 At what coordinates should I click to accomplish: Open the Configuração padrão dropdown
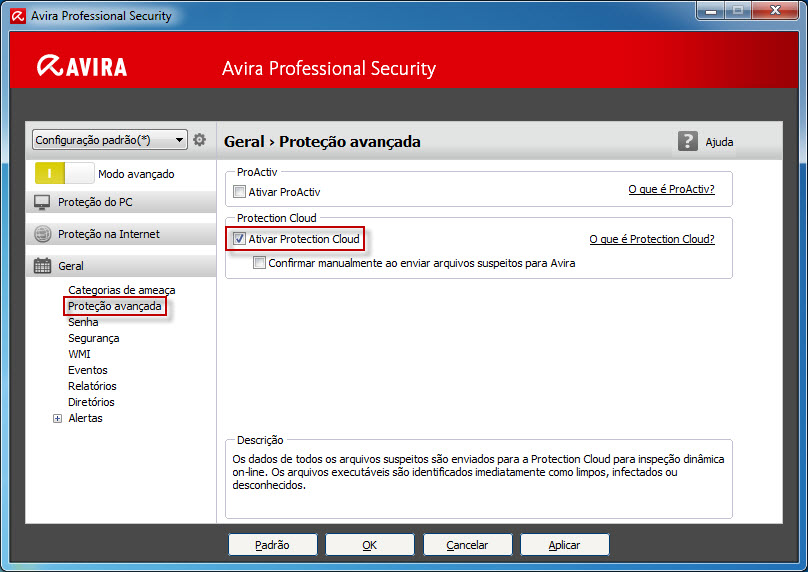(x=110, y=140)
